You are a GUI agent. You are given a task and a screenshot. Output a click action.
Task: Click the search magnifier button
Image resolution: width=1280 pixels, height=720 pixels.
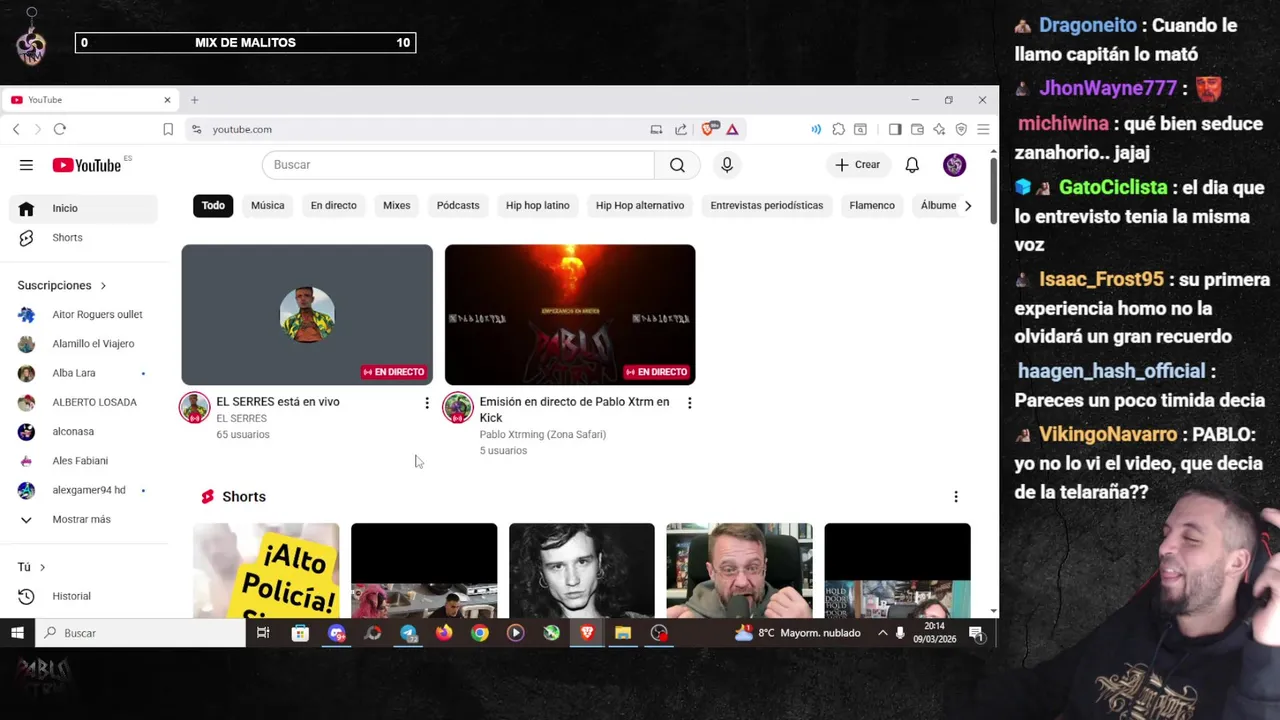(677, 165)
